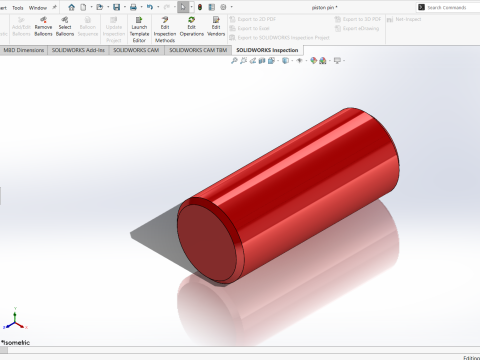Image resolution: width=480 pixels, height=360 pixels.
Task: Open Edit Operations
Action: pos(192,26)
